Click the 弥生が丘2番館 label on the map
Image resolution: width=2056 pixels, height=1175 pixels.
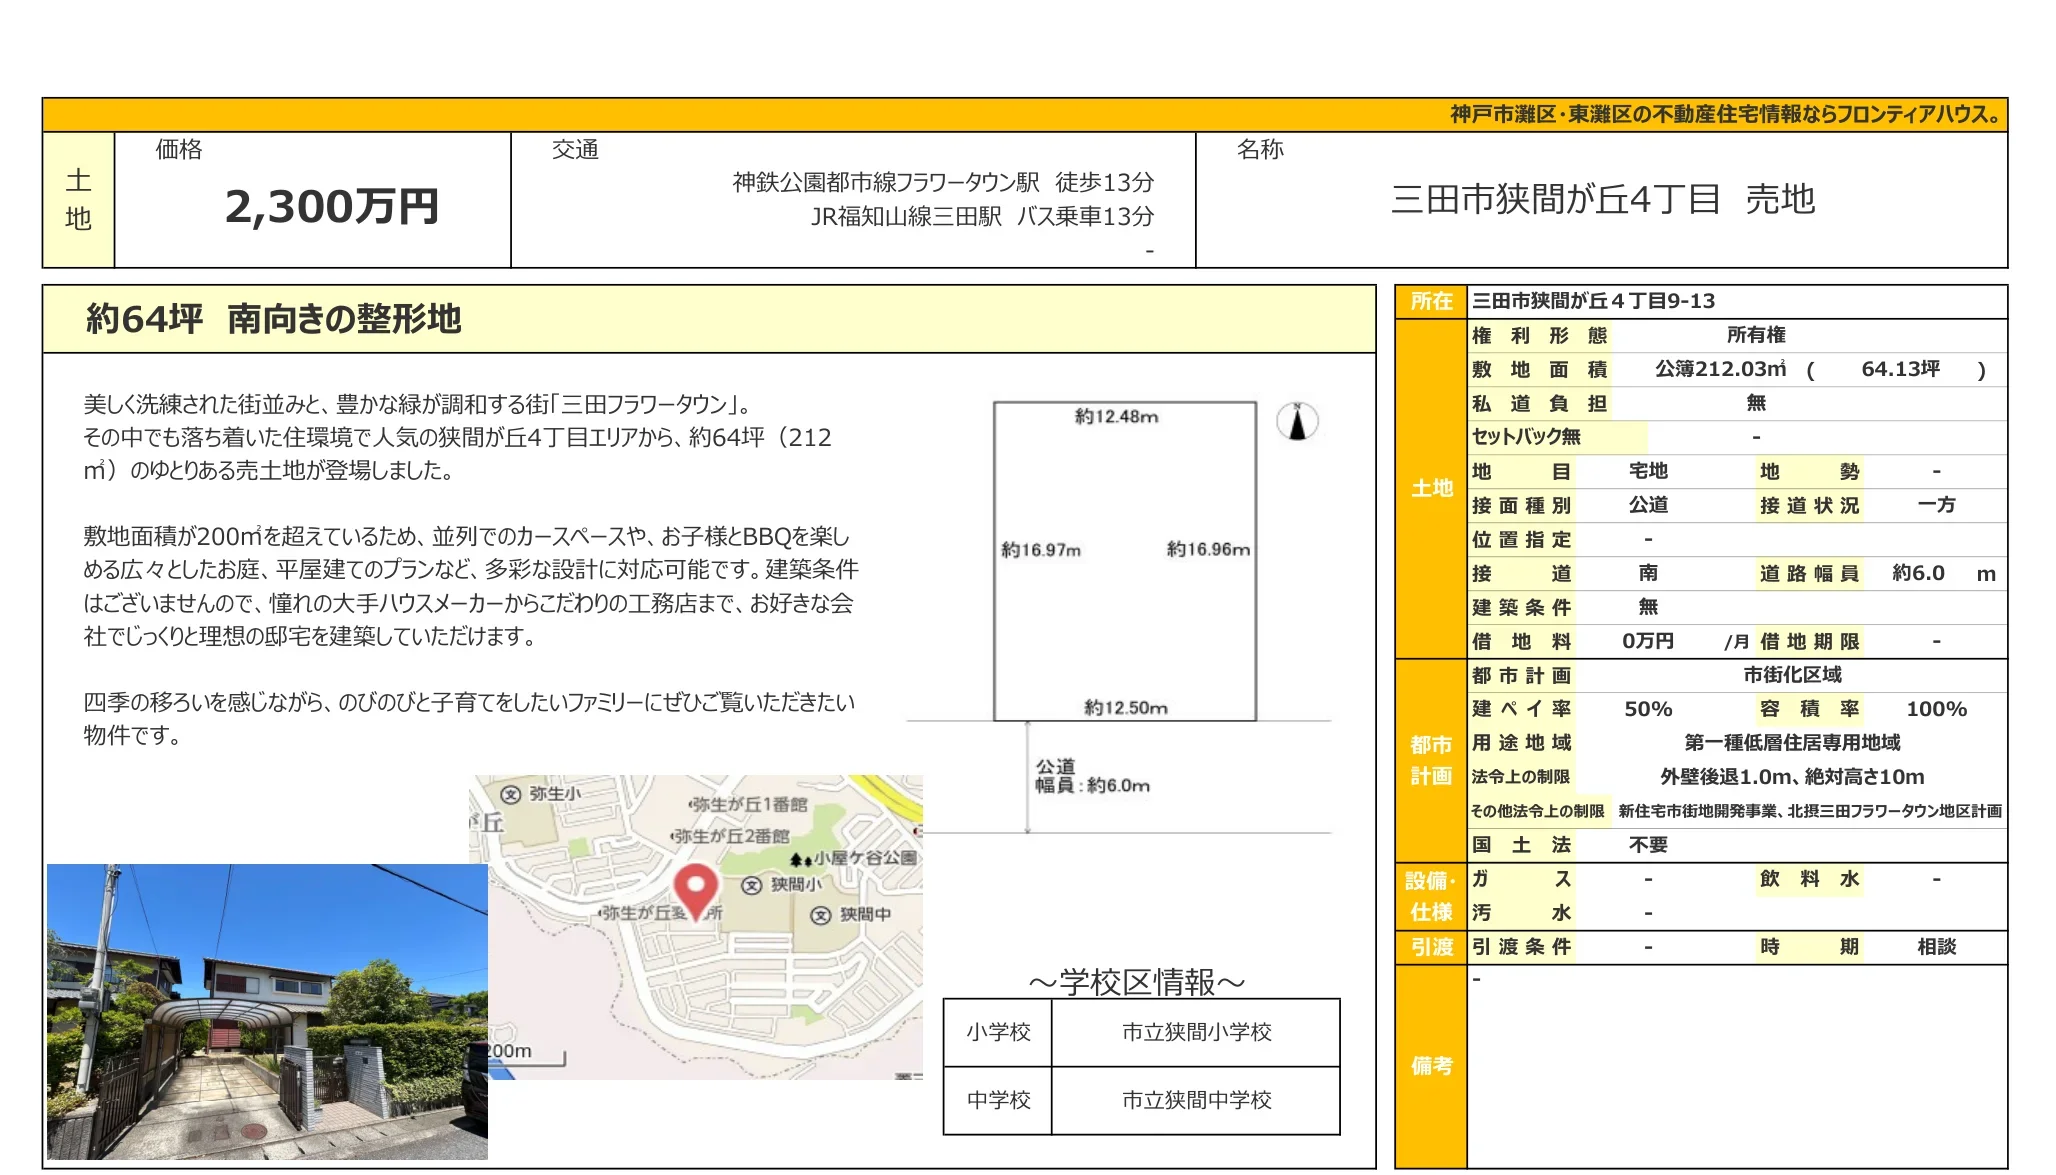pos(730,836)
